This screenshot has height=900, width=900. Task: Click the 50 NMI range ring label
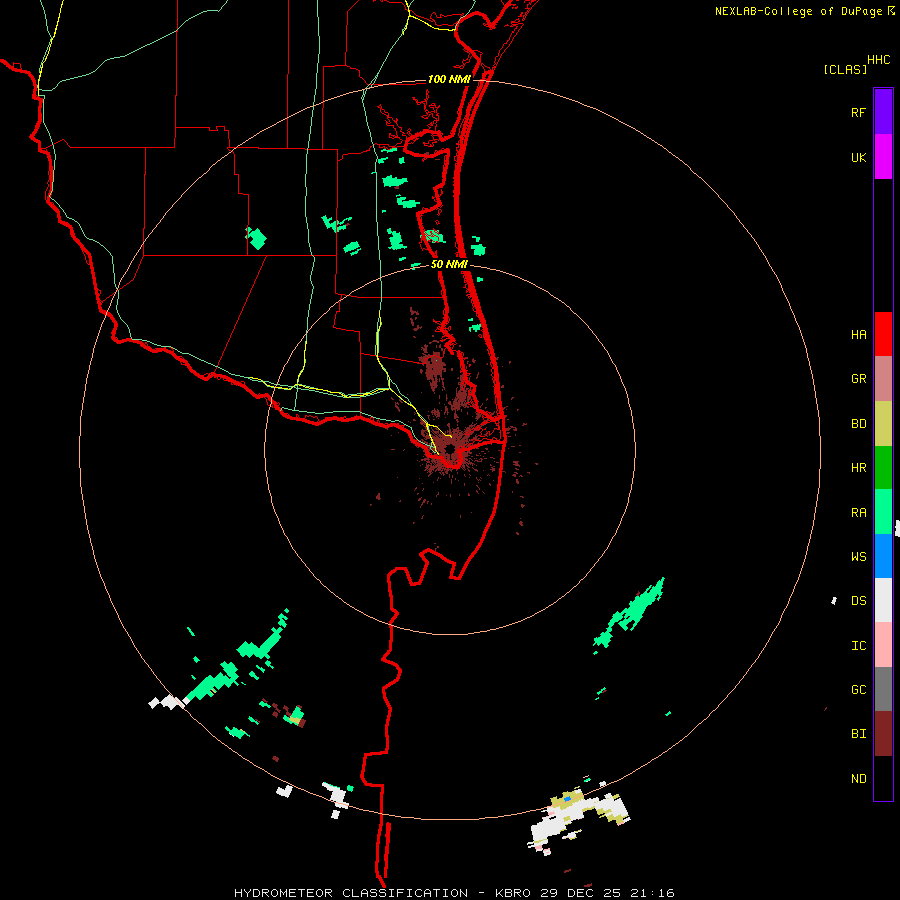449,264
